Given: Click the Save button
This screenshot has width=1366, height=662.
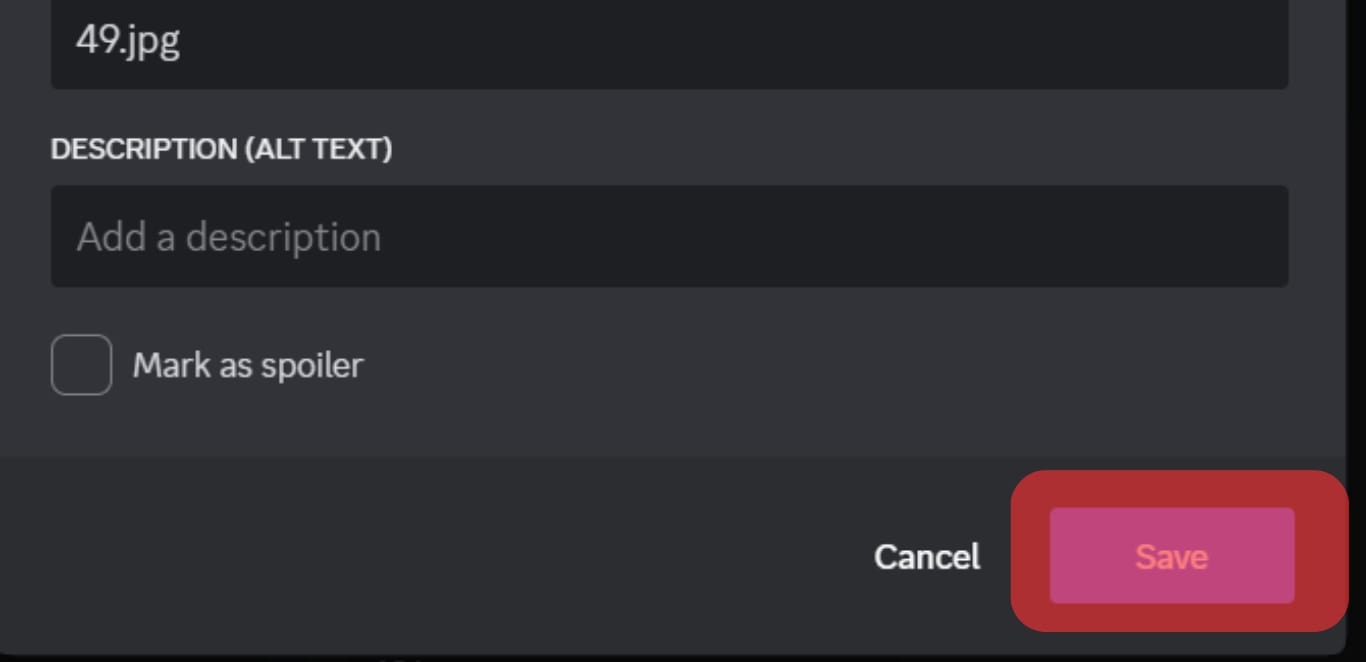Looking at the screenshot, I should [x=1171, y=555].
